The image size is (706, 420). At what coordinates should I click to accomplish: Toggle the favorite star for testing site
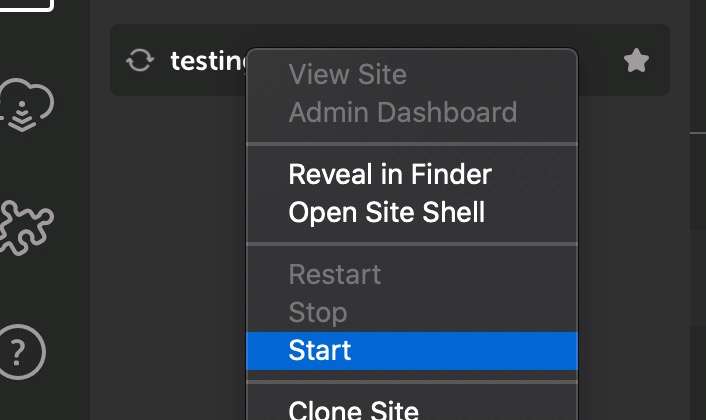[636, 60]
